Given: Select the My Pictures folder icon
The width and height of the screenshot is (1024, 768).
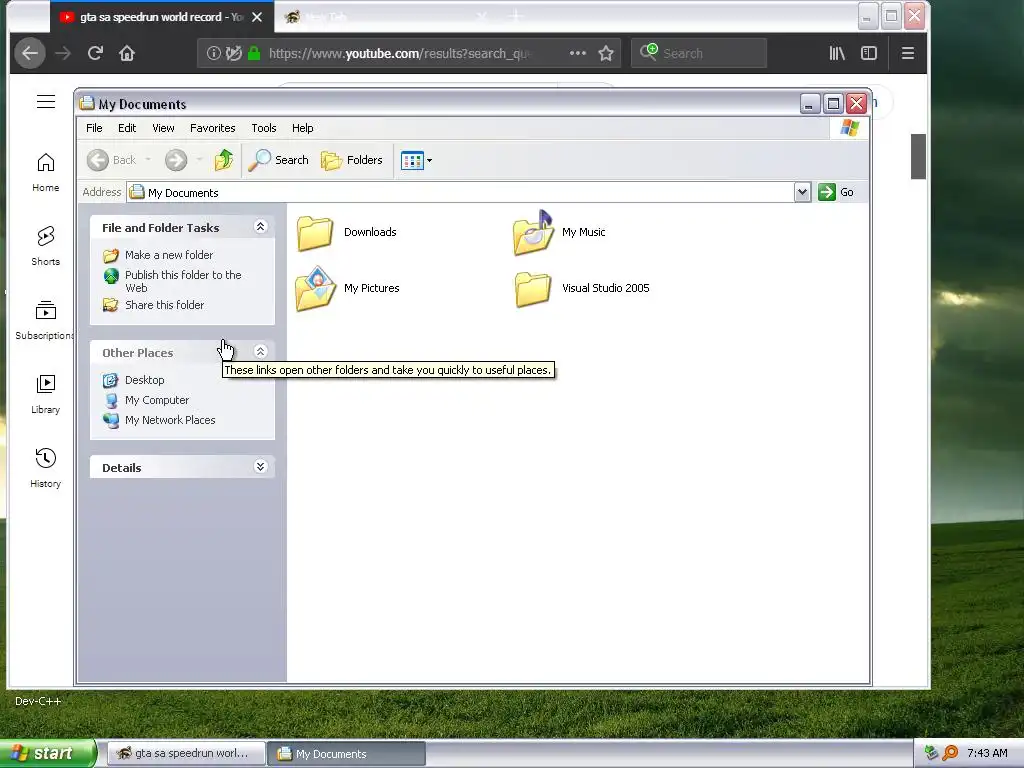Looking at the screenshot, I should click(x=315, y=288).
